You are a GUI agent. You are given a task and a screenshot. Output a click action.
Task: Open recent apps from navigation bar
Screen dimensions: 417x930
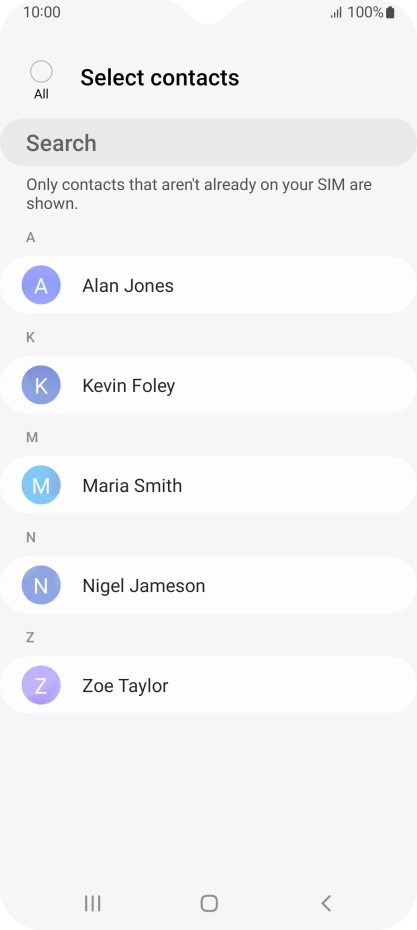(93, 903)
